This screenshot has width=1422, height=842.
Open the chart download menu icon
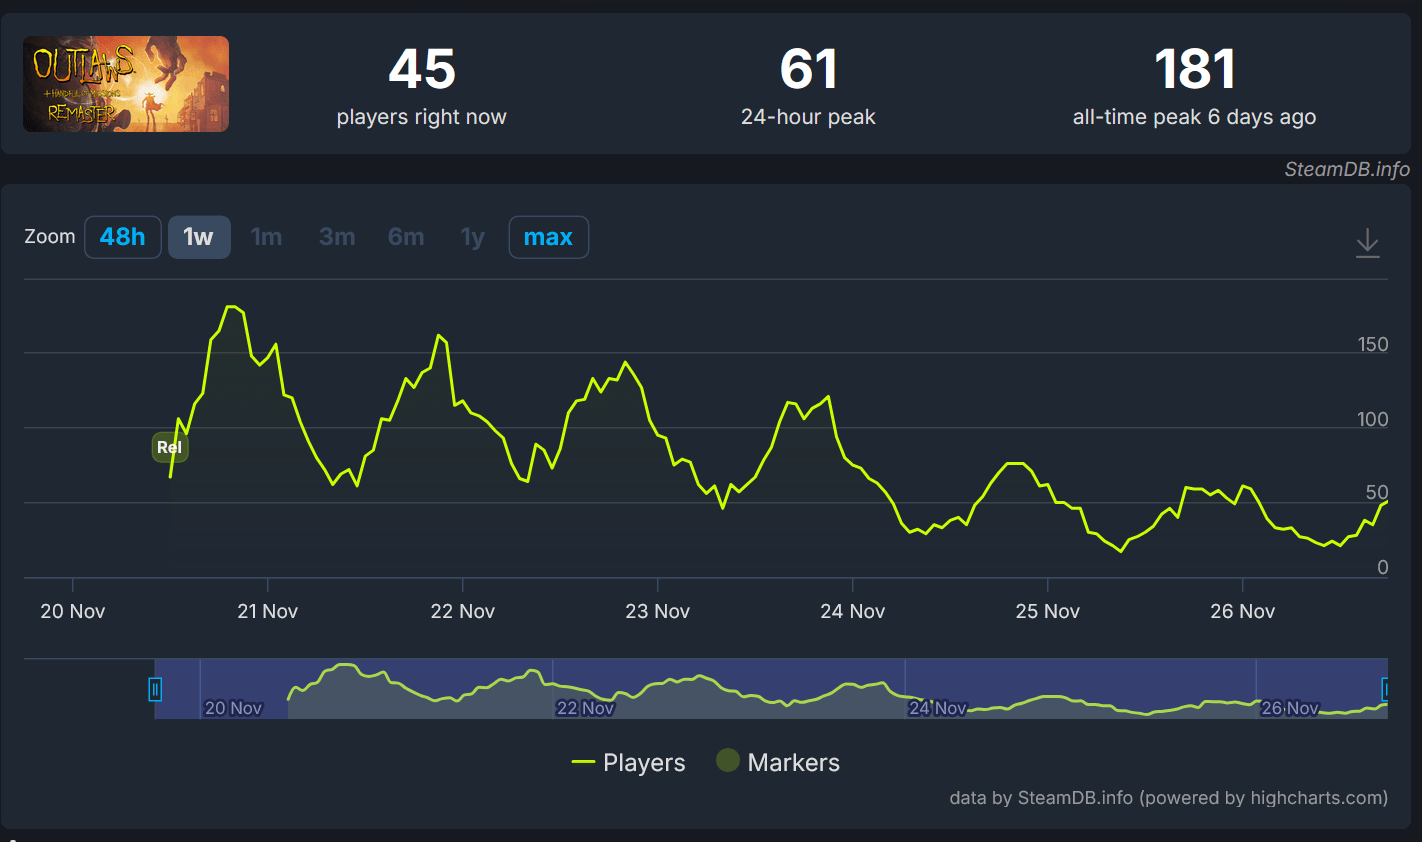tap(1367, 243)
